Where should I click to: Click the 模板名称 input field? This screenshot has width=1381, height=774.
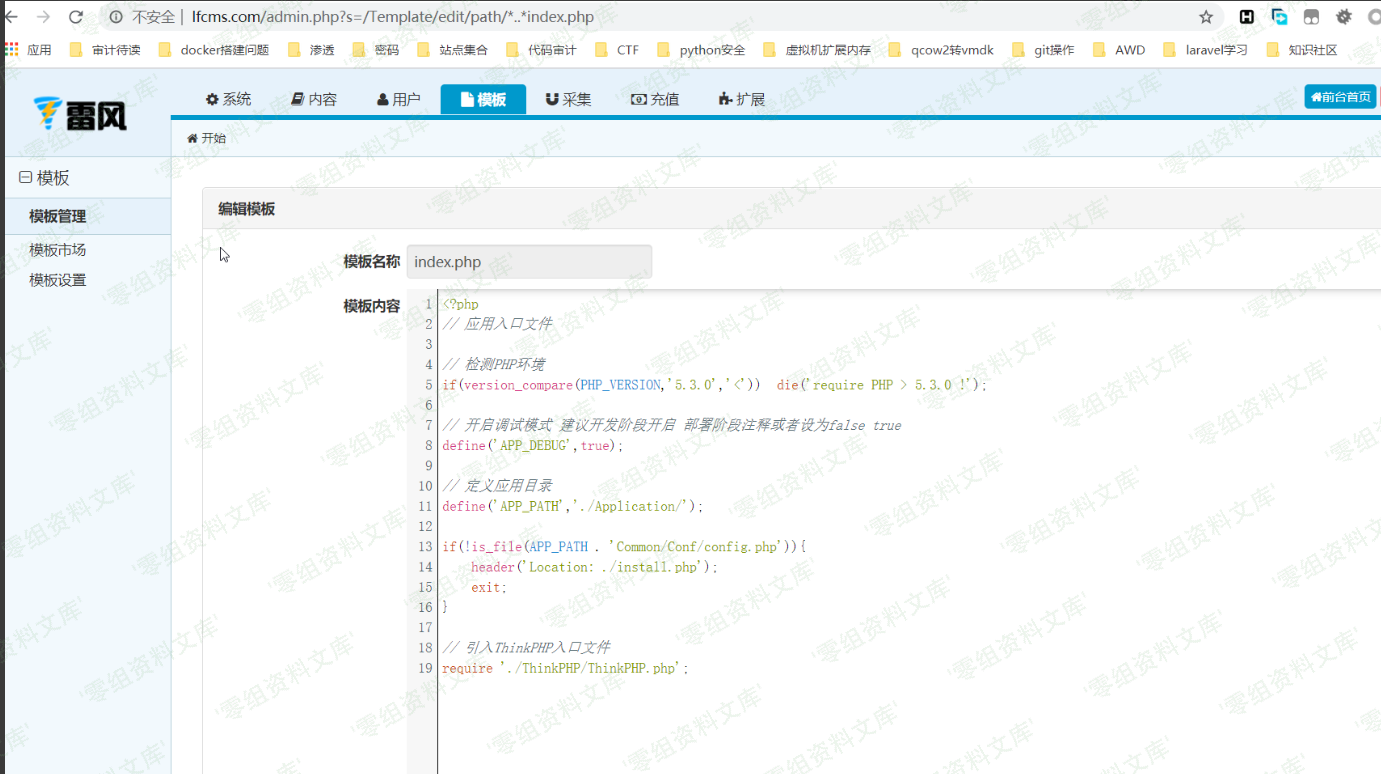(x=529, y=262)
